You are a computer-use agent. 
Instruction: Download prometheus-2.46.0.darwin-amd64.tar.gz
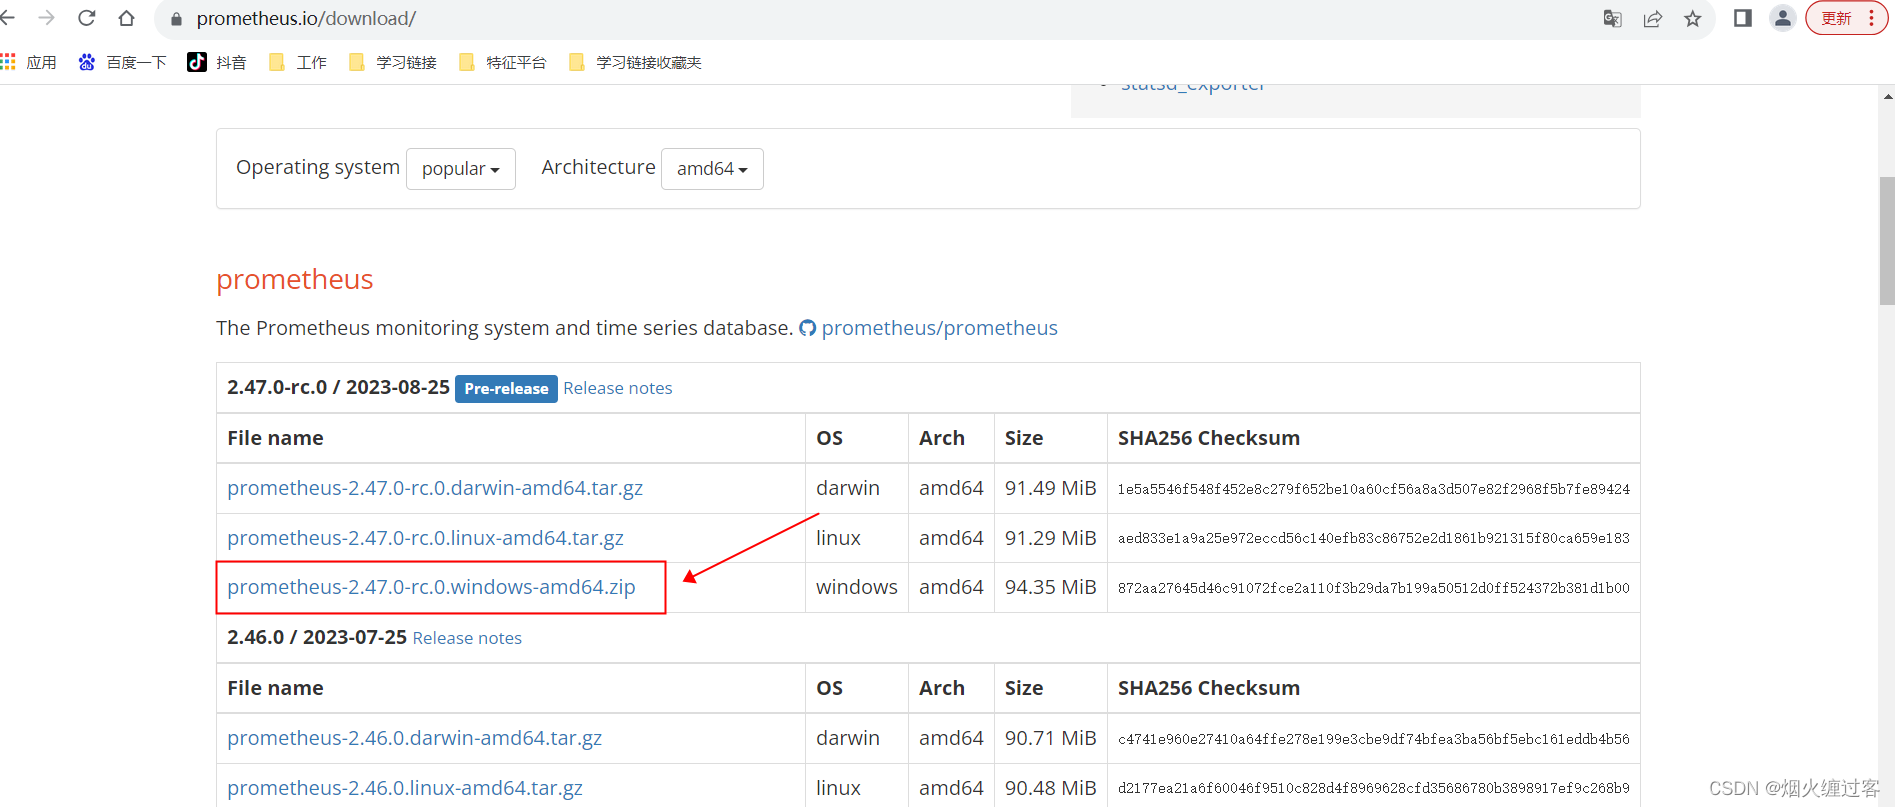tap(414, 738)
